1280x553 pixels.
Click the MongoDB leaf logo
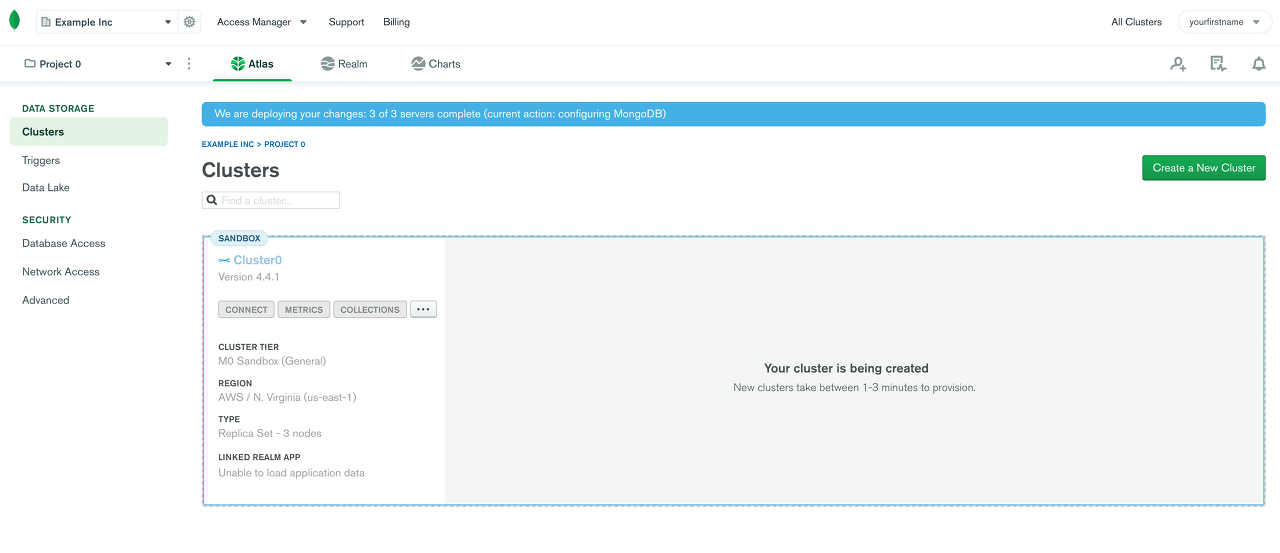[14, 21]
